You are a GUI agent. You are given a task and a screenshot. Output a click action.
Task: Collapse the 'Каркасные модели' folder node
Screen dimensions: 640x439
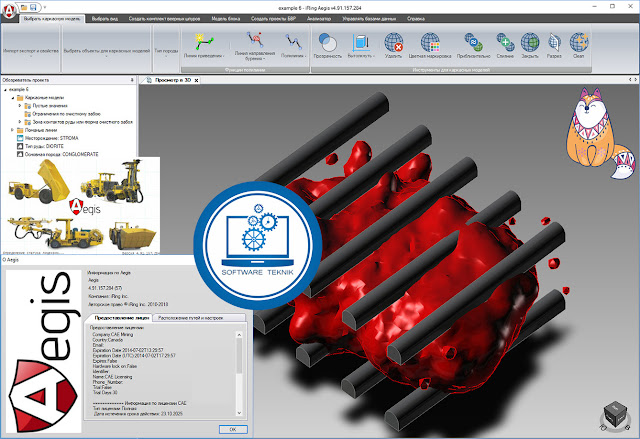click(x=13, y=98)
